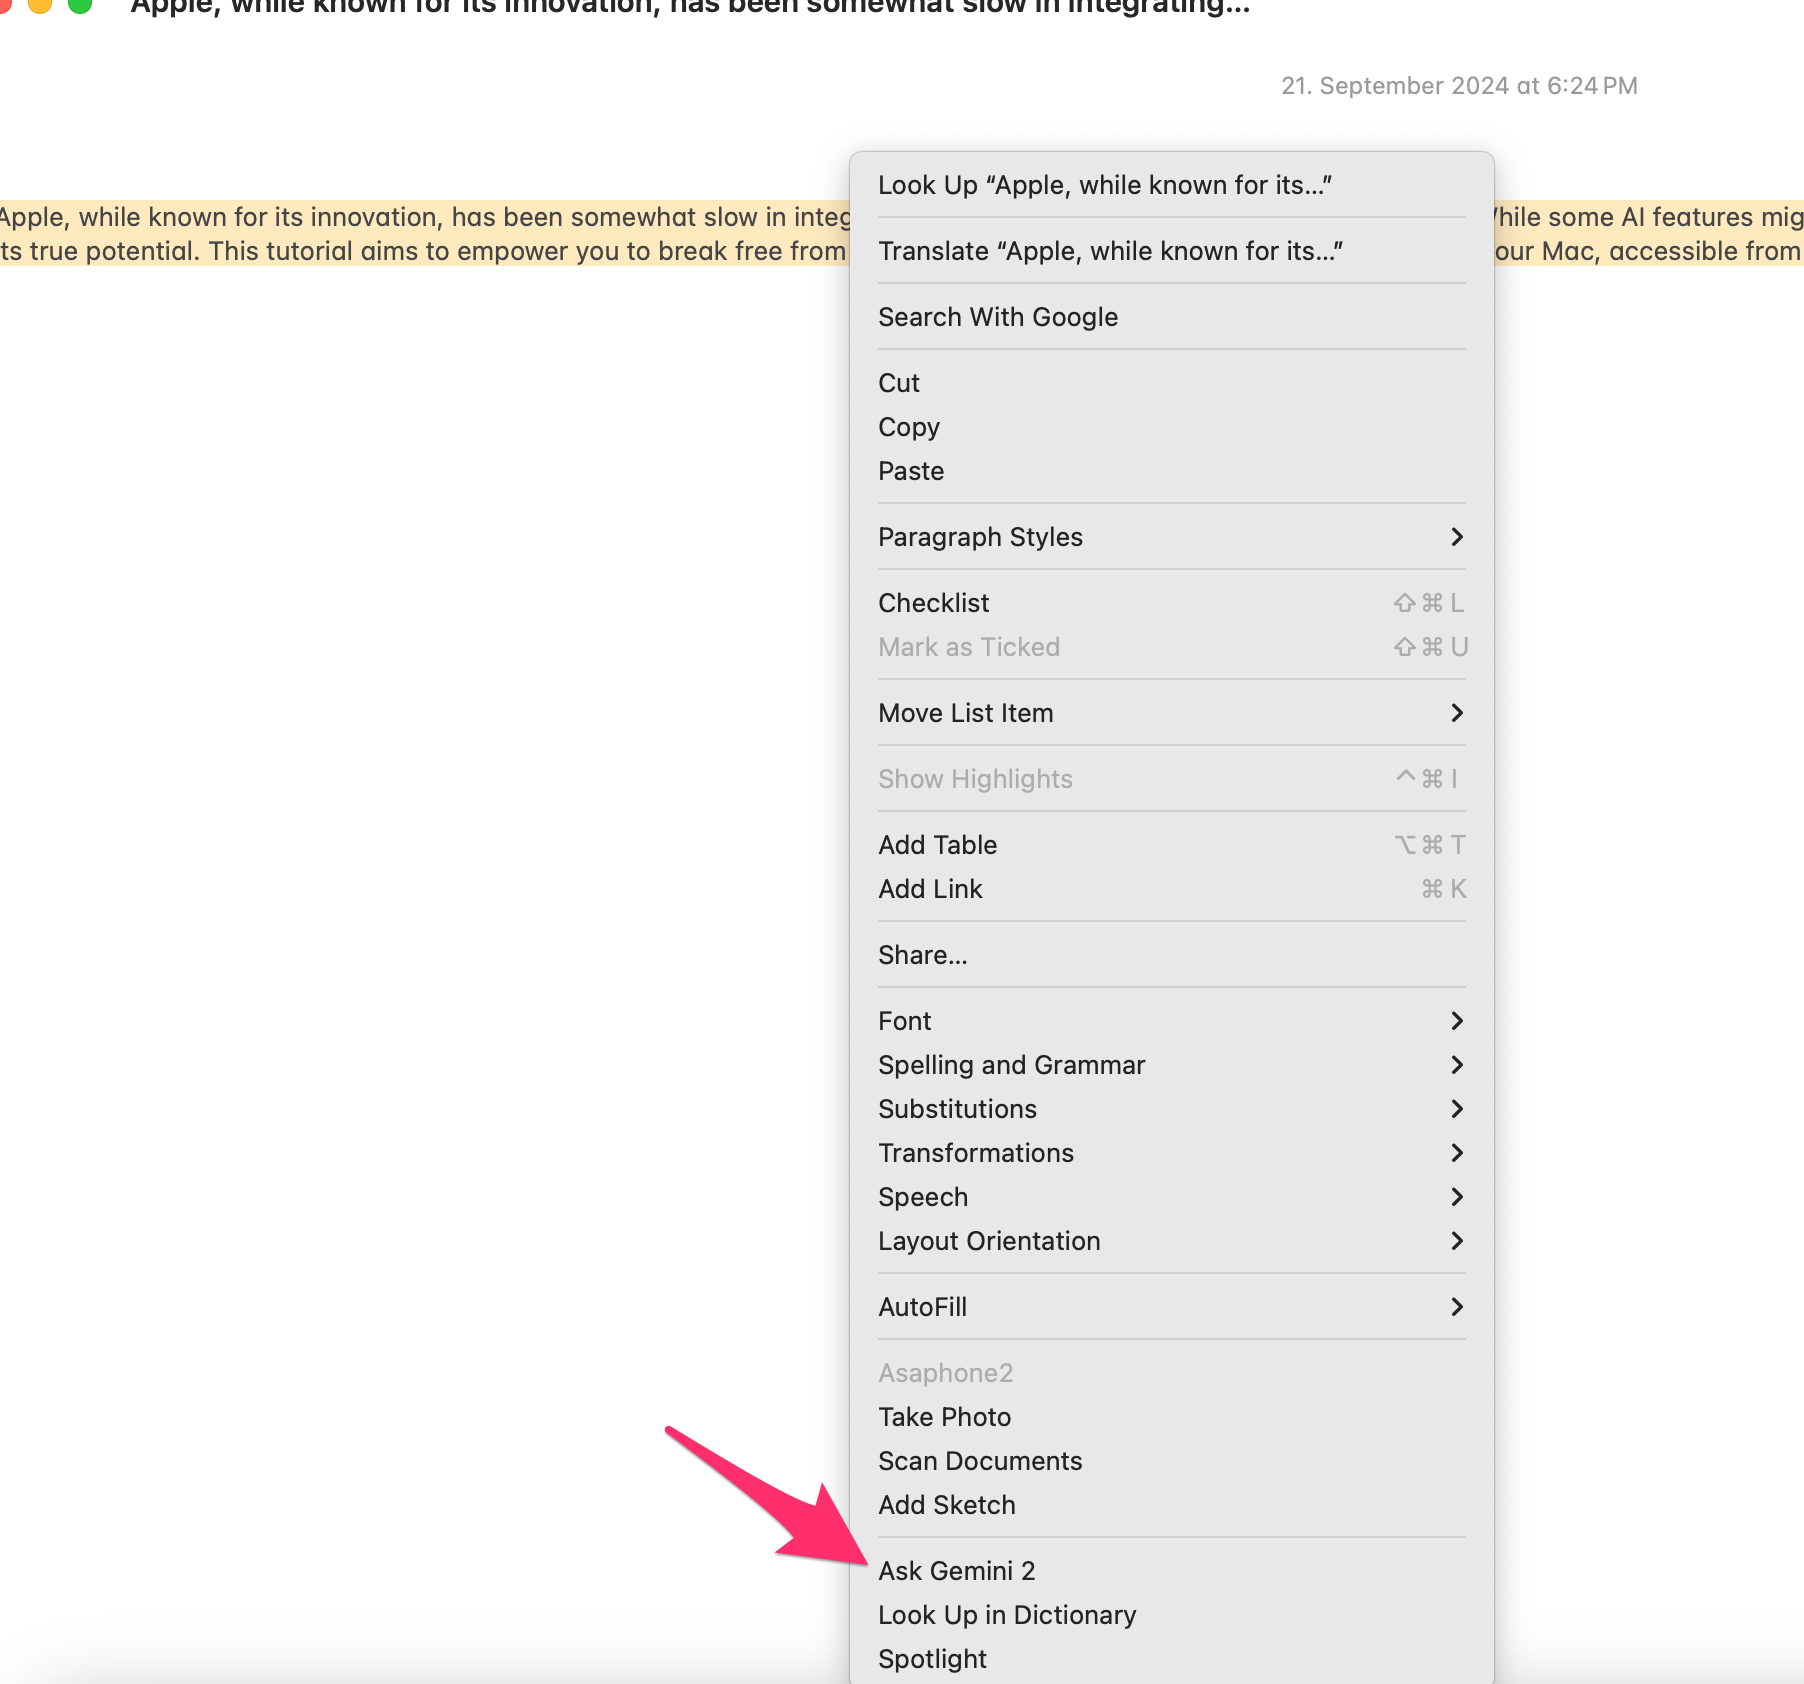The height and width of the screenshot is (1684, 1804).
Task: Click the note title in the window title bar
Action: (690, 7)
